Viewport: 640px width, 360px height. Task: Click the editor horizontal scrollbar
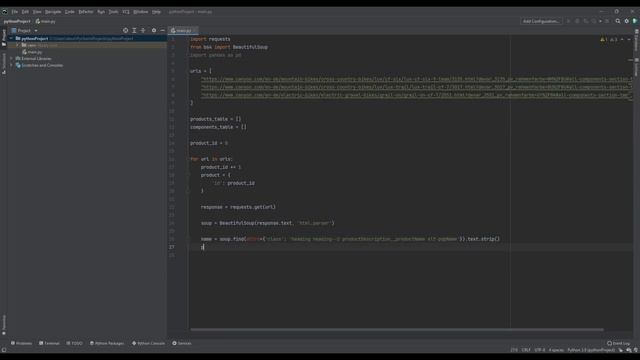tap(397, 329)
